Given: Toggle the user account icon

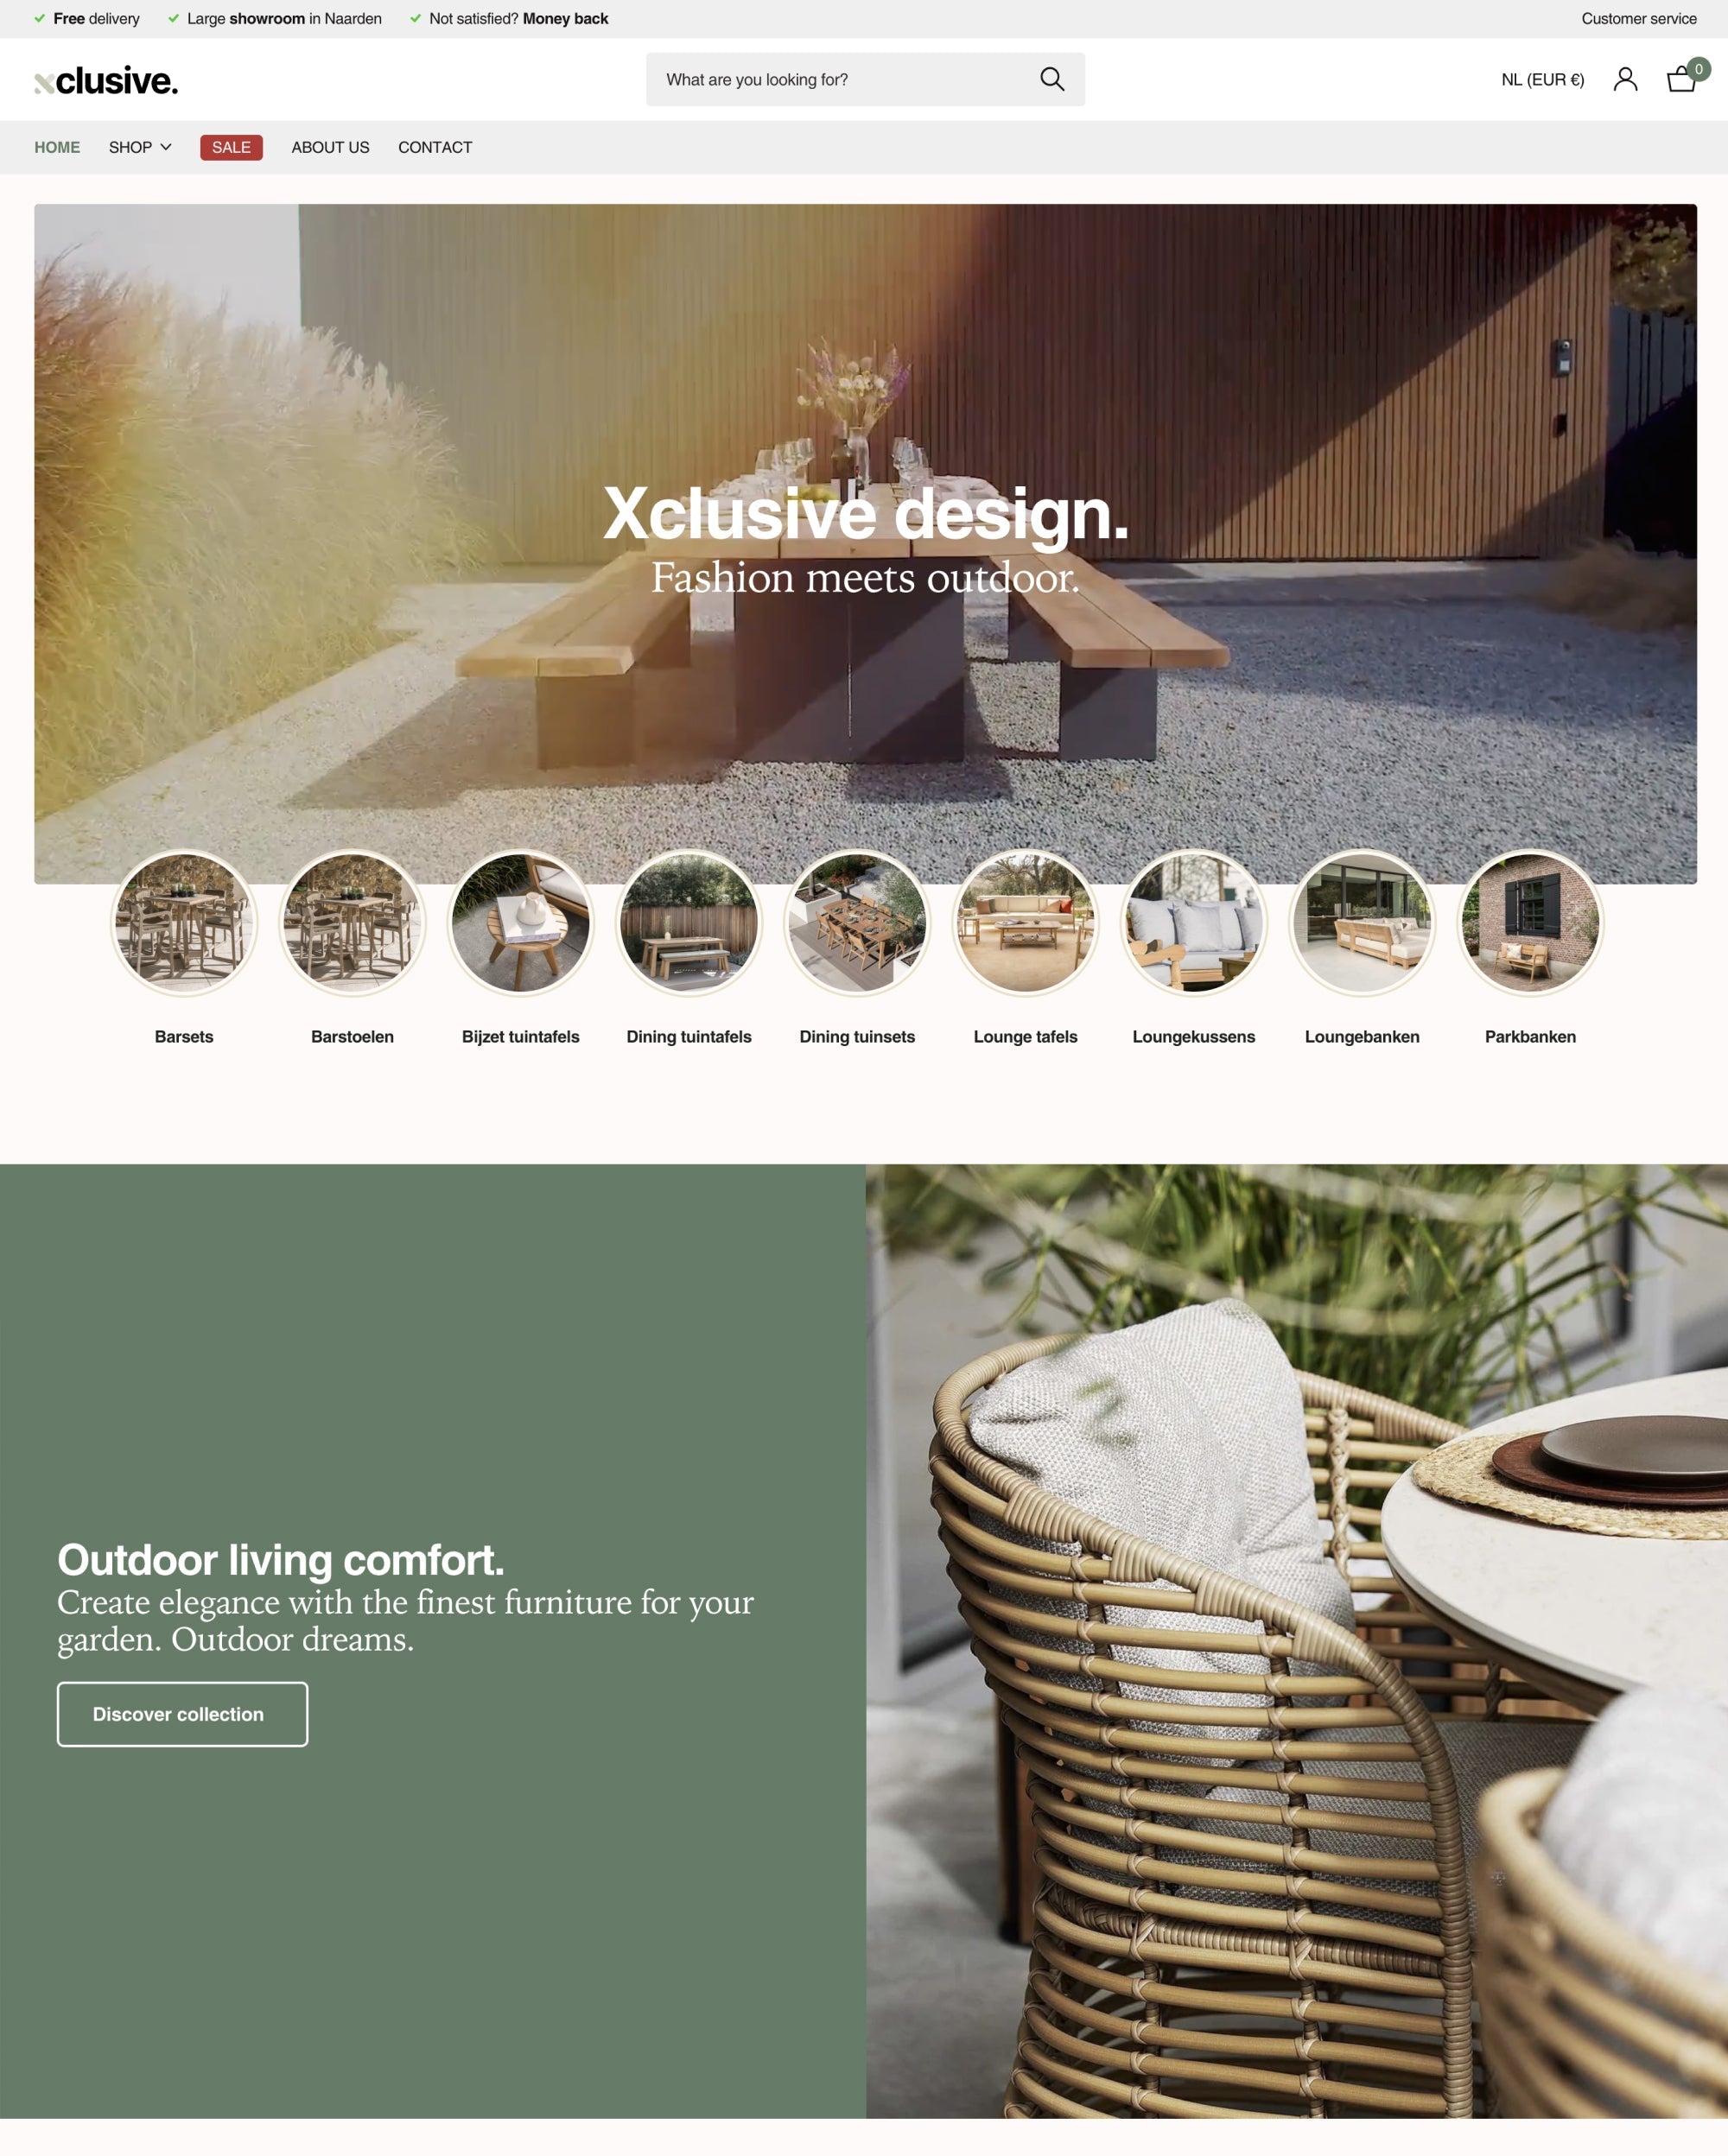Looking at the screenshot, I should tap(1624, 79).
